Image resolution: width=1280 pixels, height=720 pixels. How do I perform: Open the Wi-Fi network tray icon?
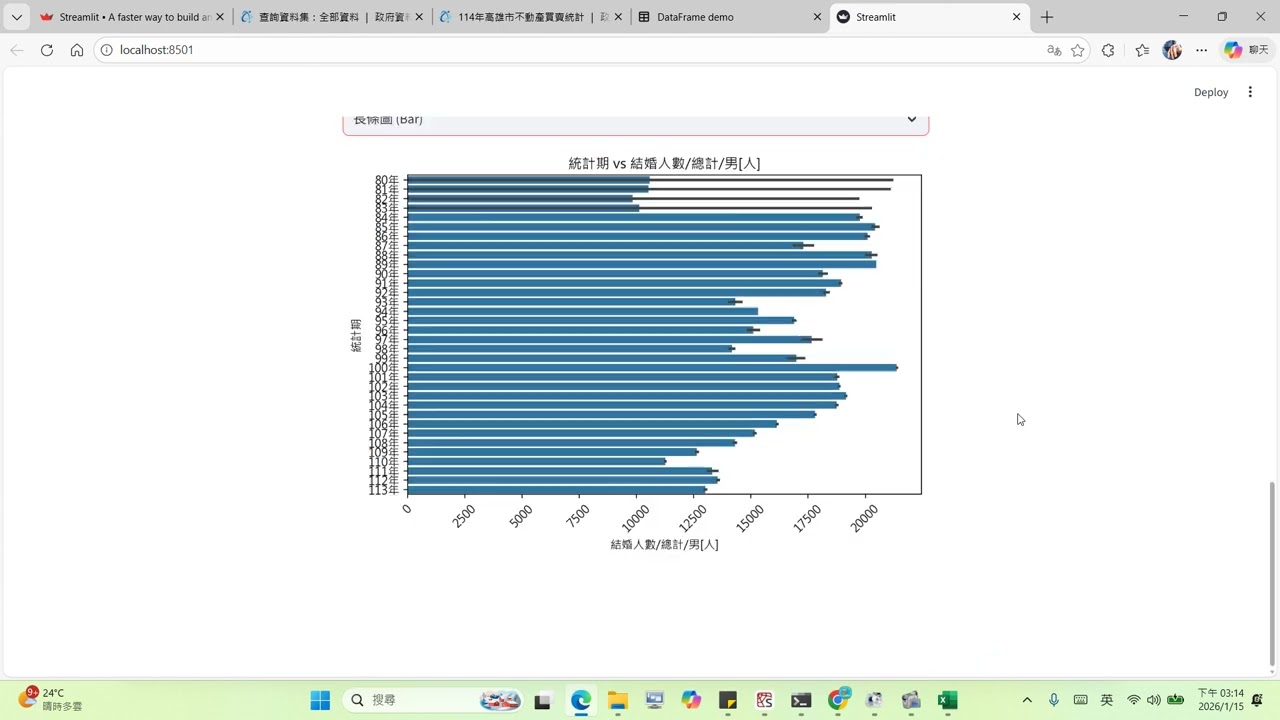[1133, 700]
